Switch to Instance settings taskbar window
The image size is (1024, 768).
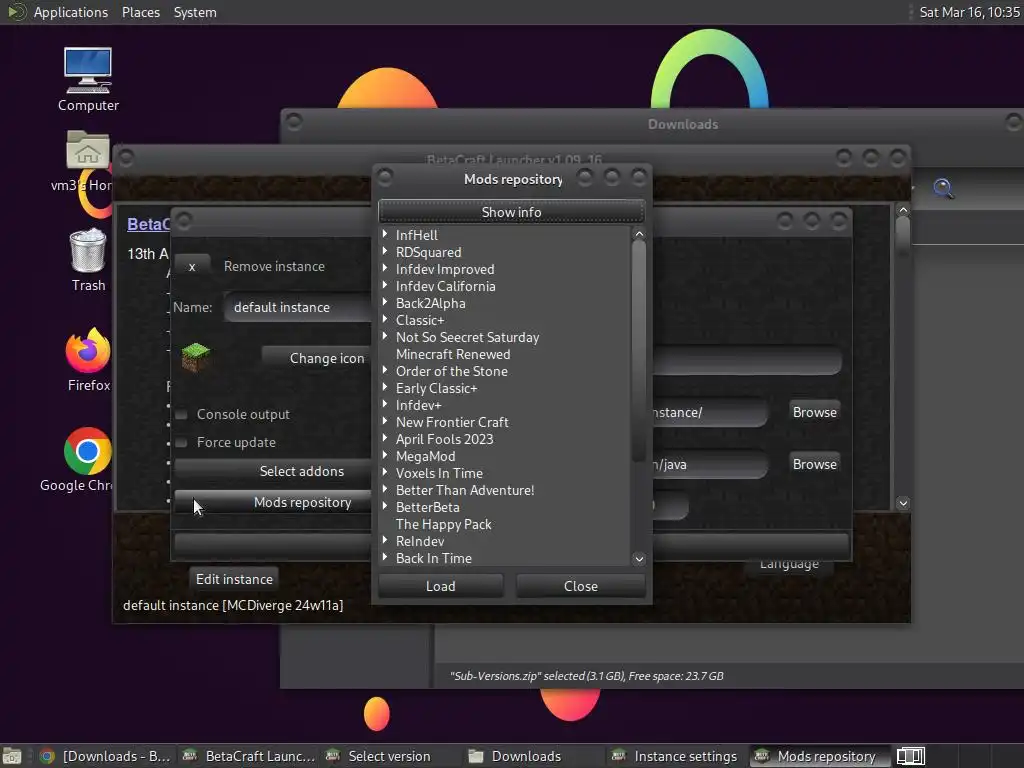(x=676, y=756)
